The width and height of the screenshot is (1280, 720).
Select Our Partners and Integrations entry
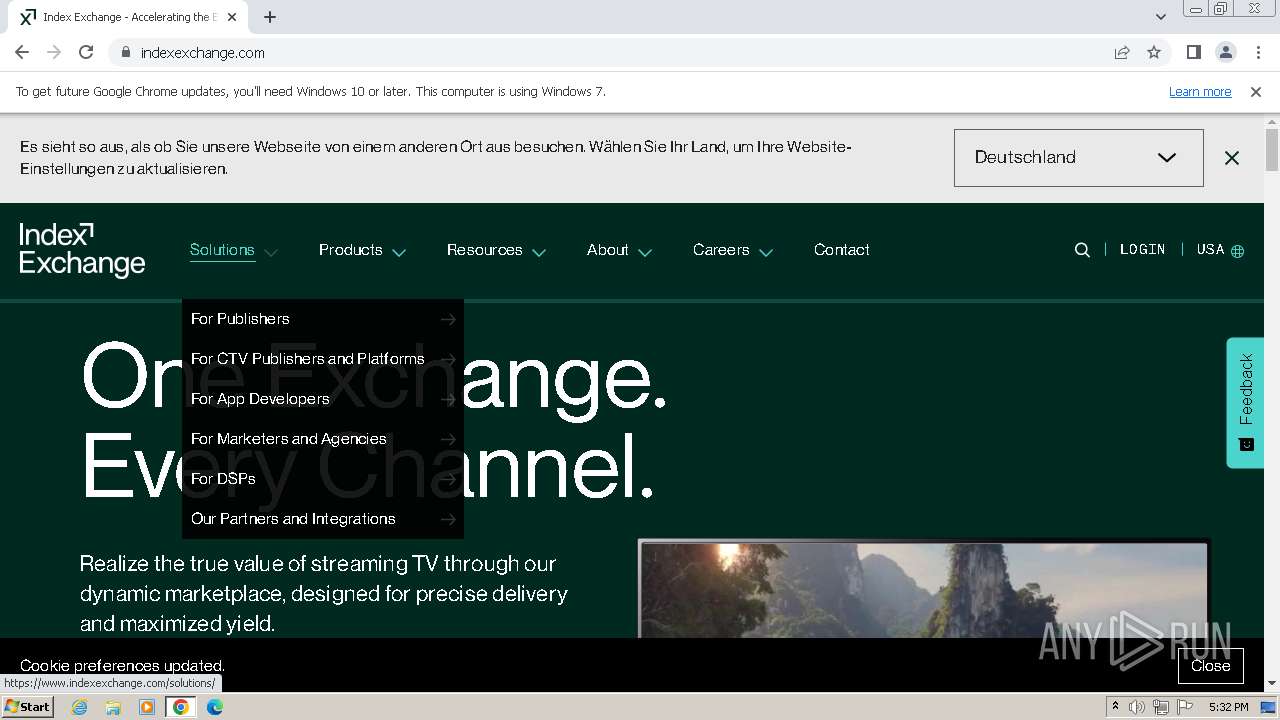pos(323,519)
